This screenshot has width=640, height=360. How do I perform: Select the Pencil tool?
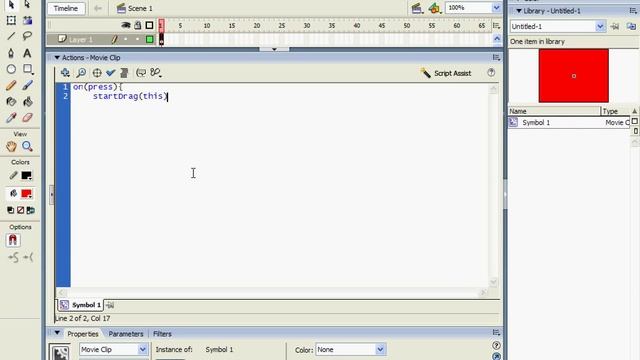click(x=11, y=85)
